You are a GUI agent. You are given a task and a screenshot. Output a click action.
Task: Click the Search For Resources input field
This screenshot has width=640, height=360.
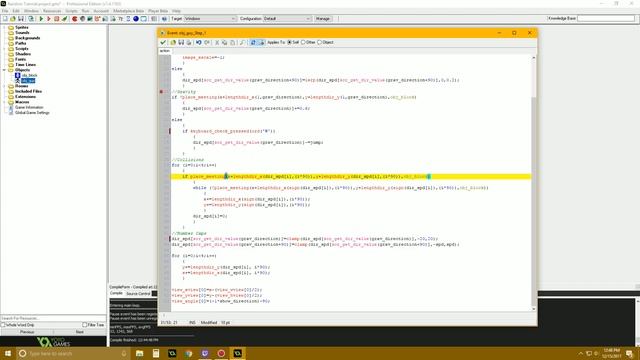[53, 318]
